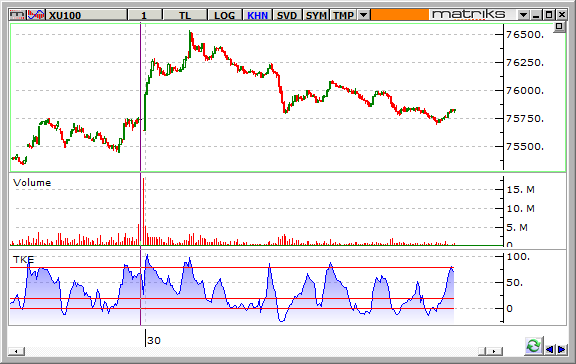576x364 pixels.
Task: Edit the XU100 symbol field
Action: coord(87,15)
